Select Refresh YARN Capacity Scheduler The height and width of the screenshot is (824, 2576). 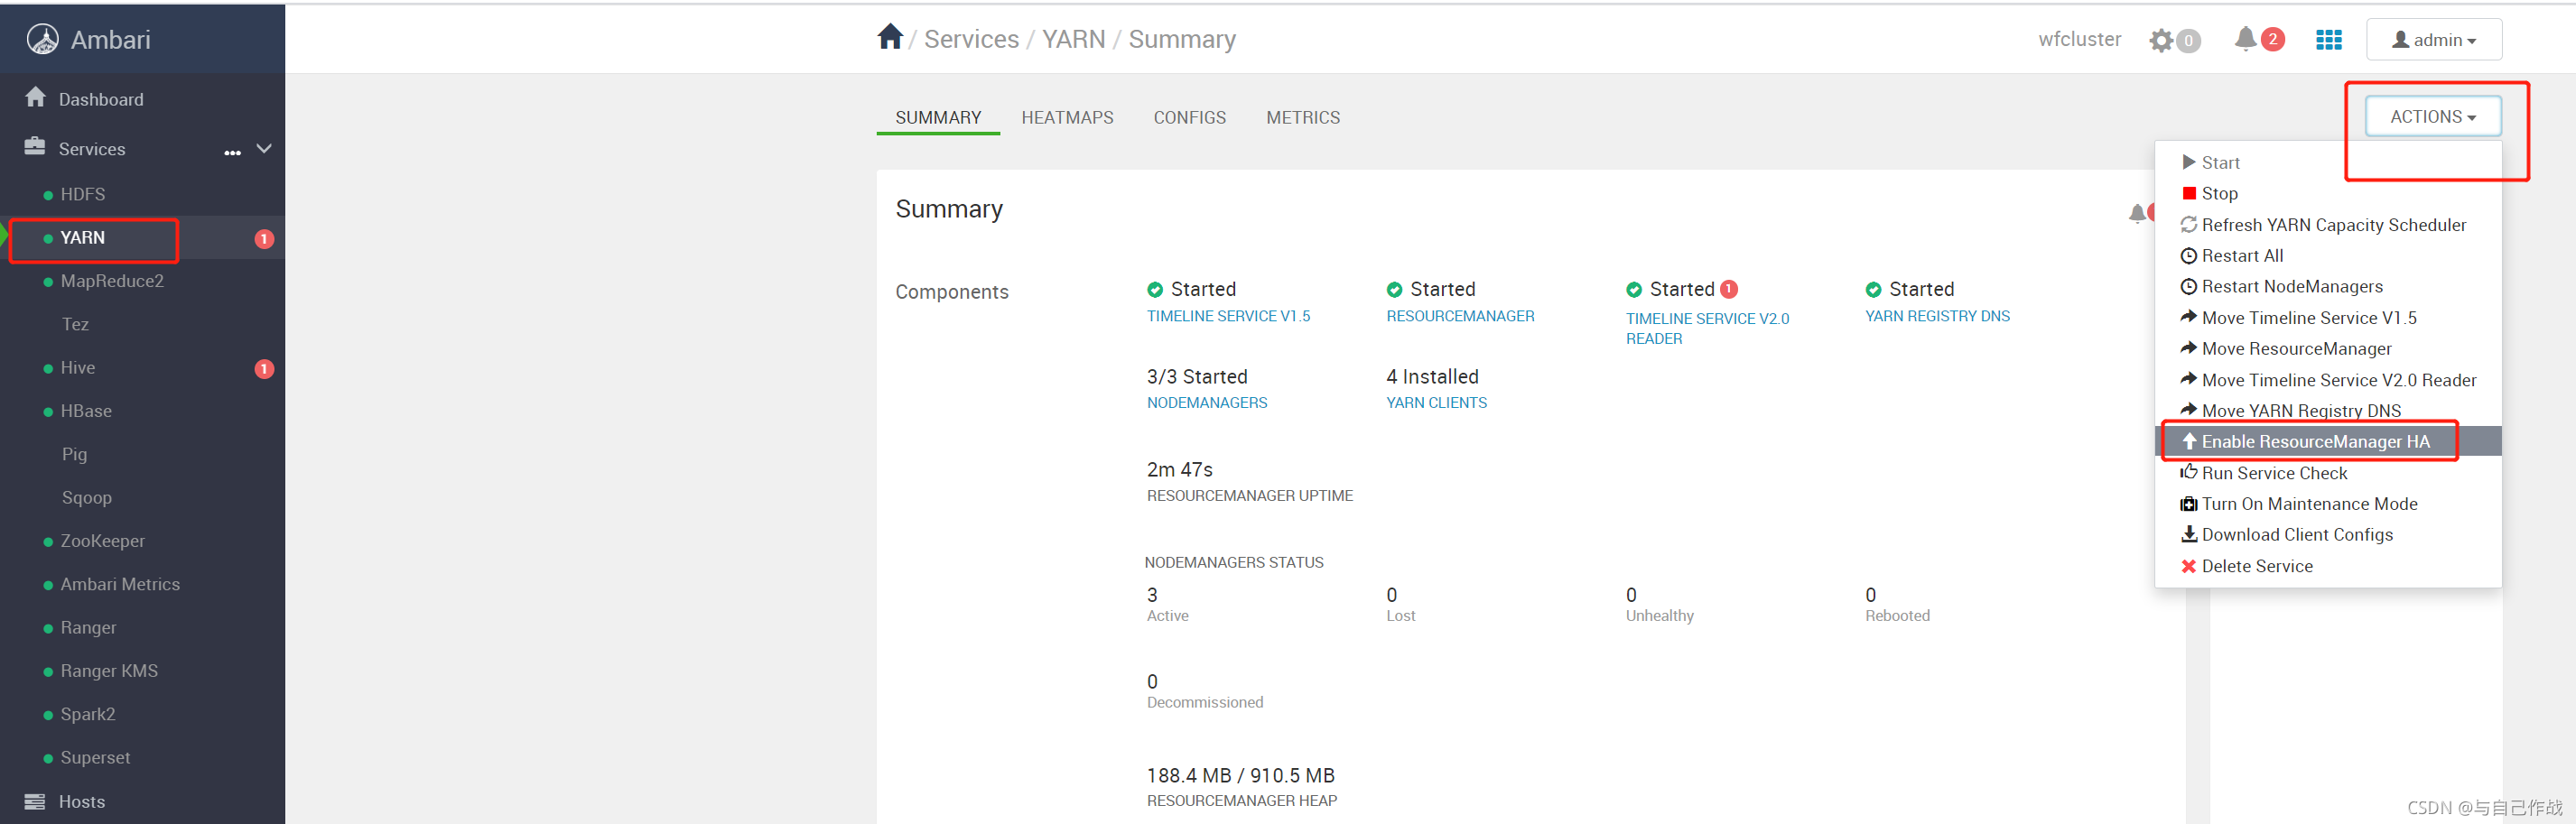2328,224
